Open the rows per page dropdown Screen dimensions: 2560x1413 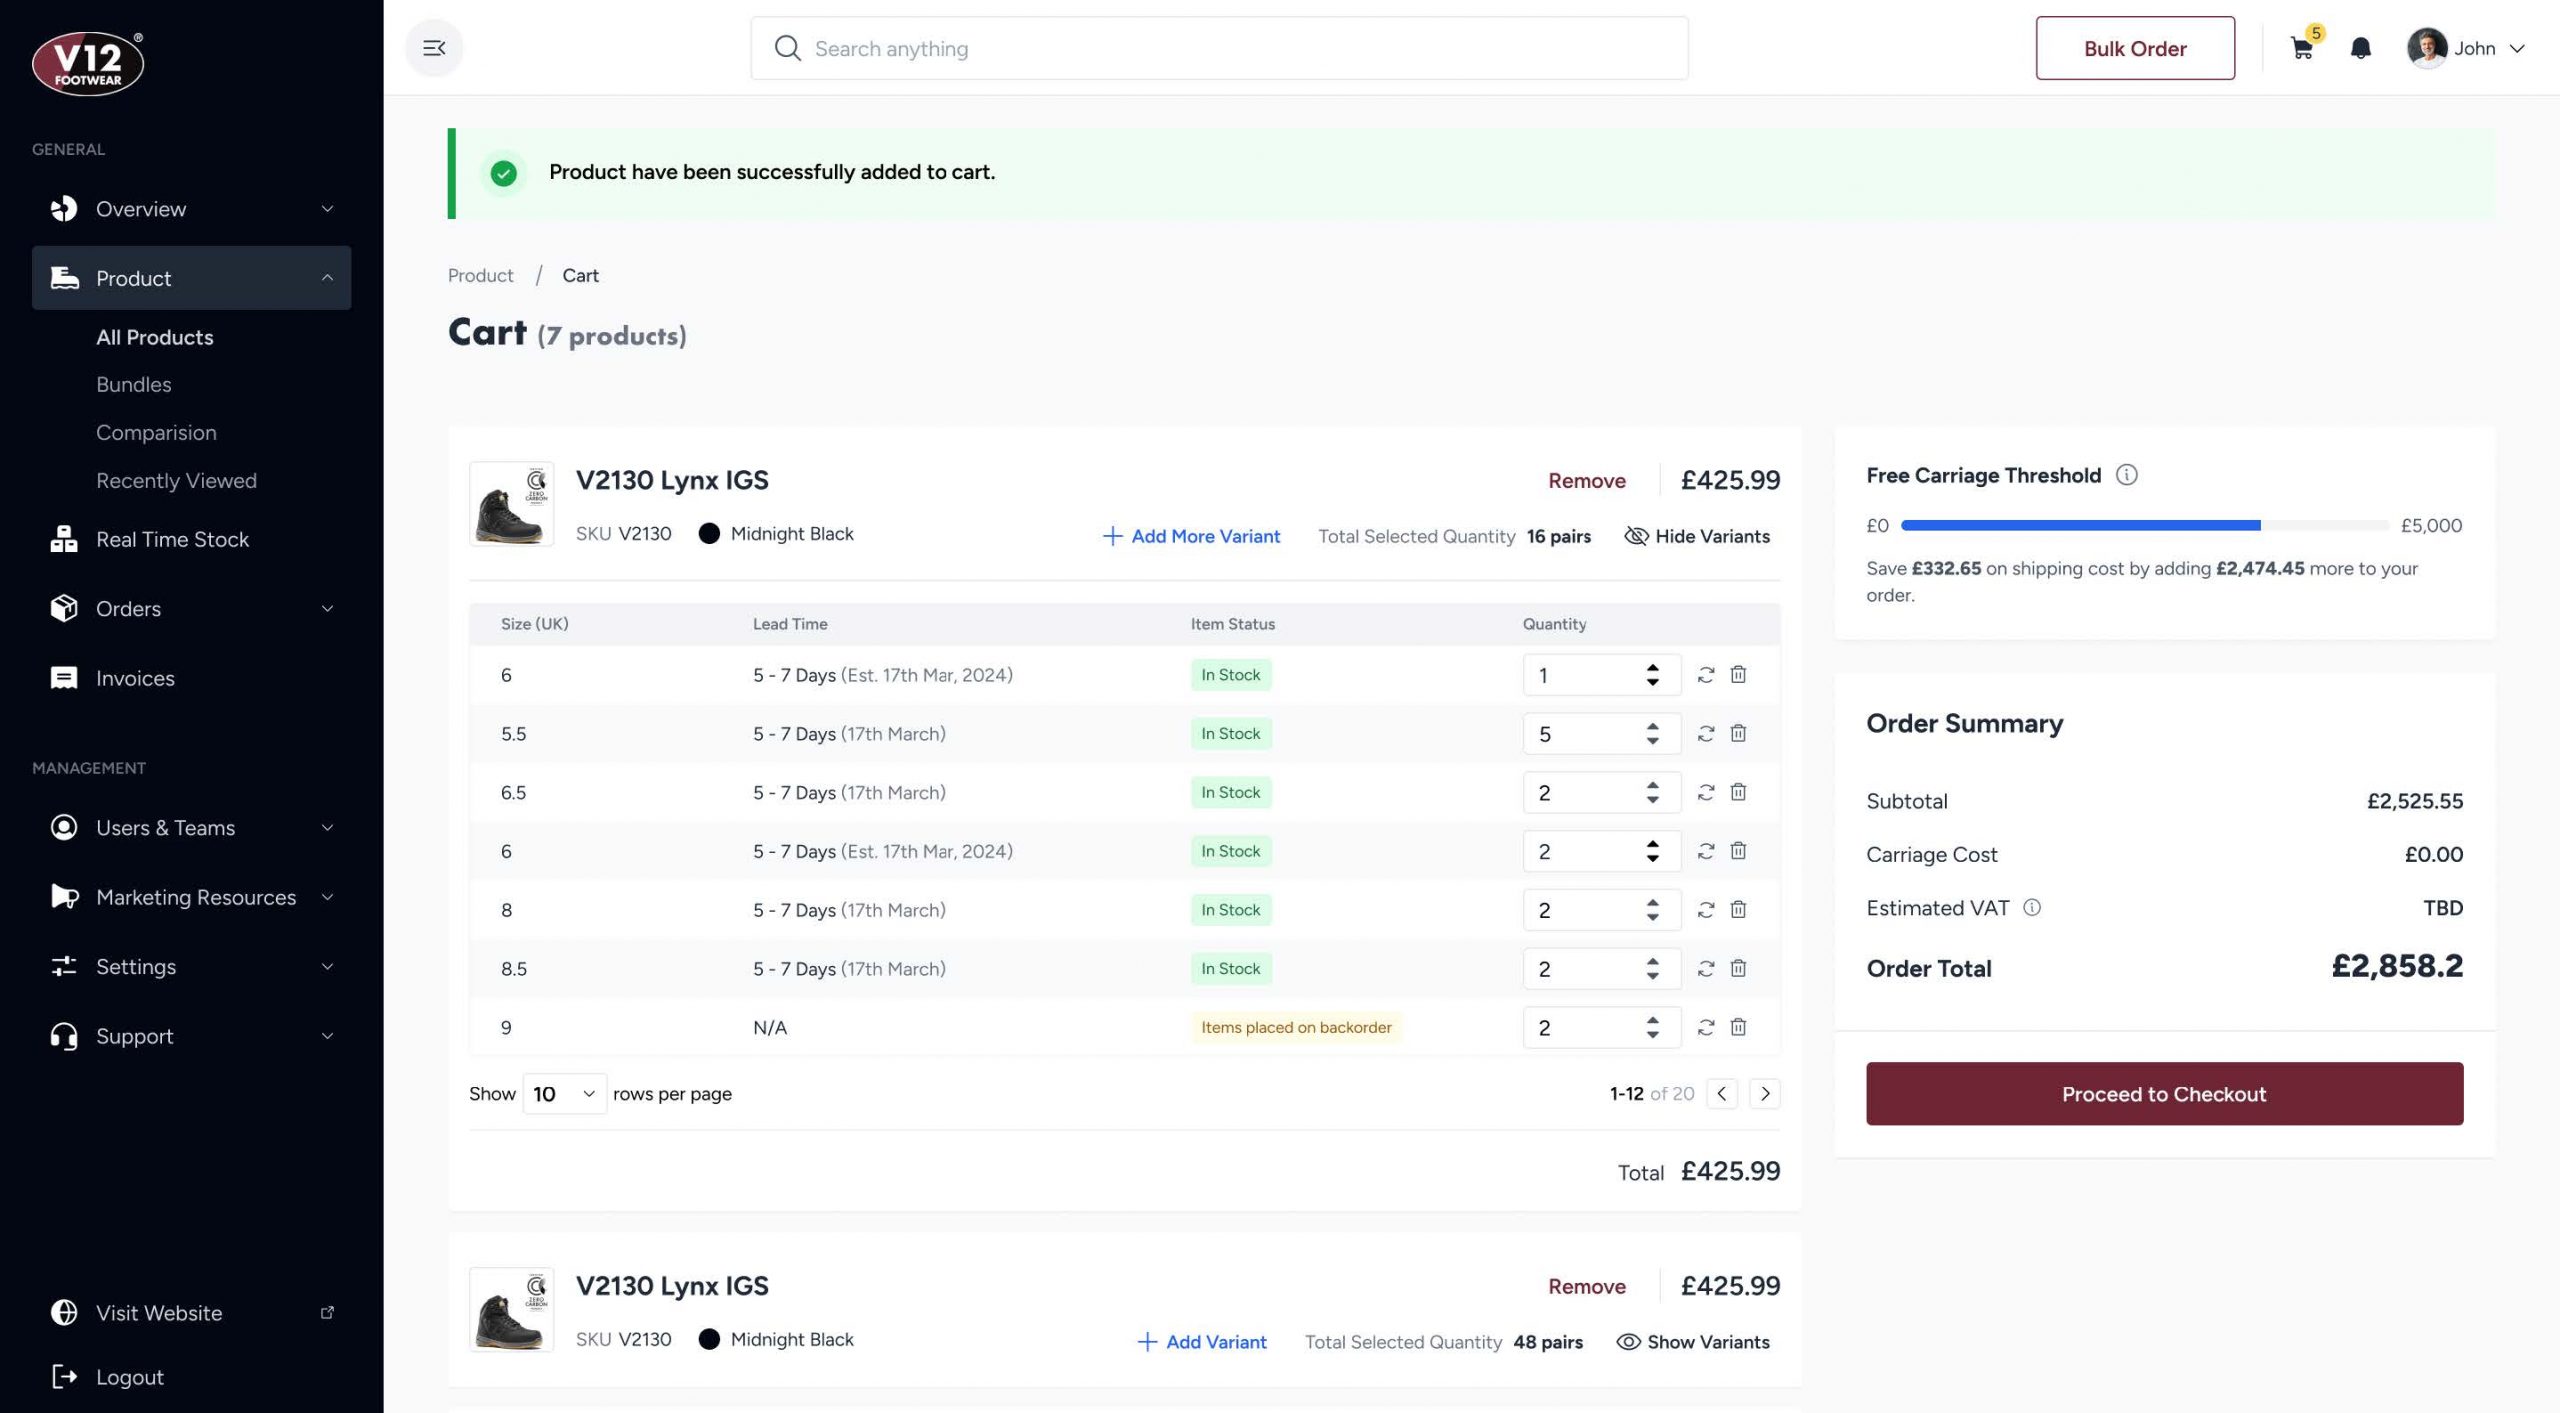[564, 1093]
